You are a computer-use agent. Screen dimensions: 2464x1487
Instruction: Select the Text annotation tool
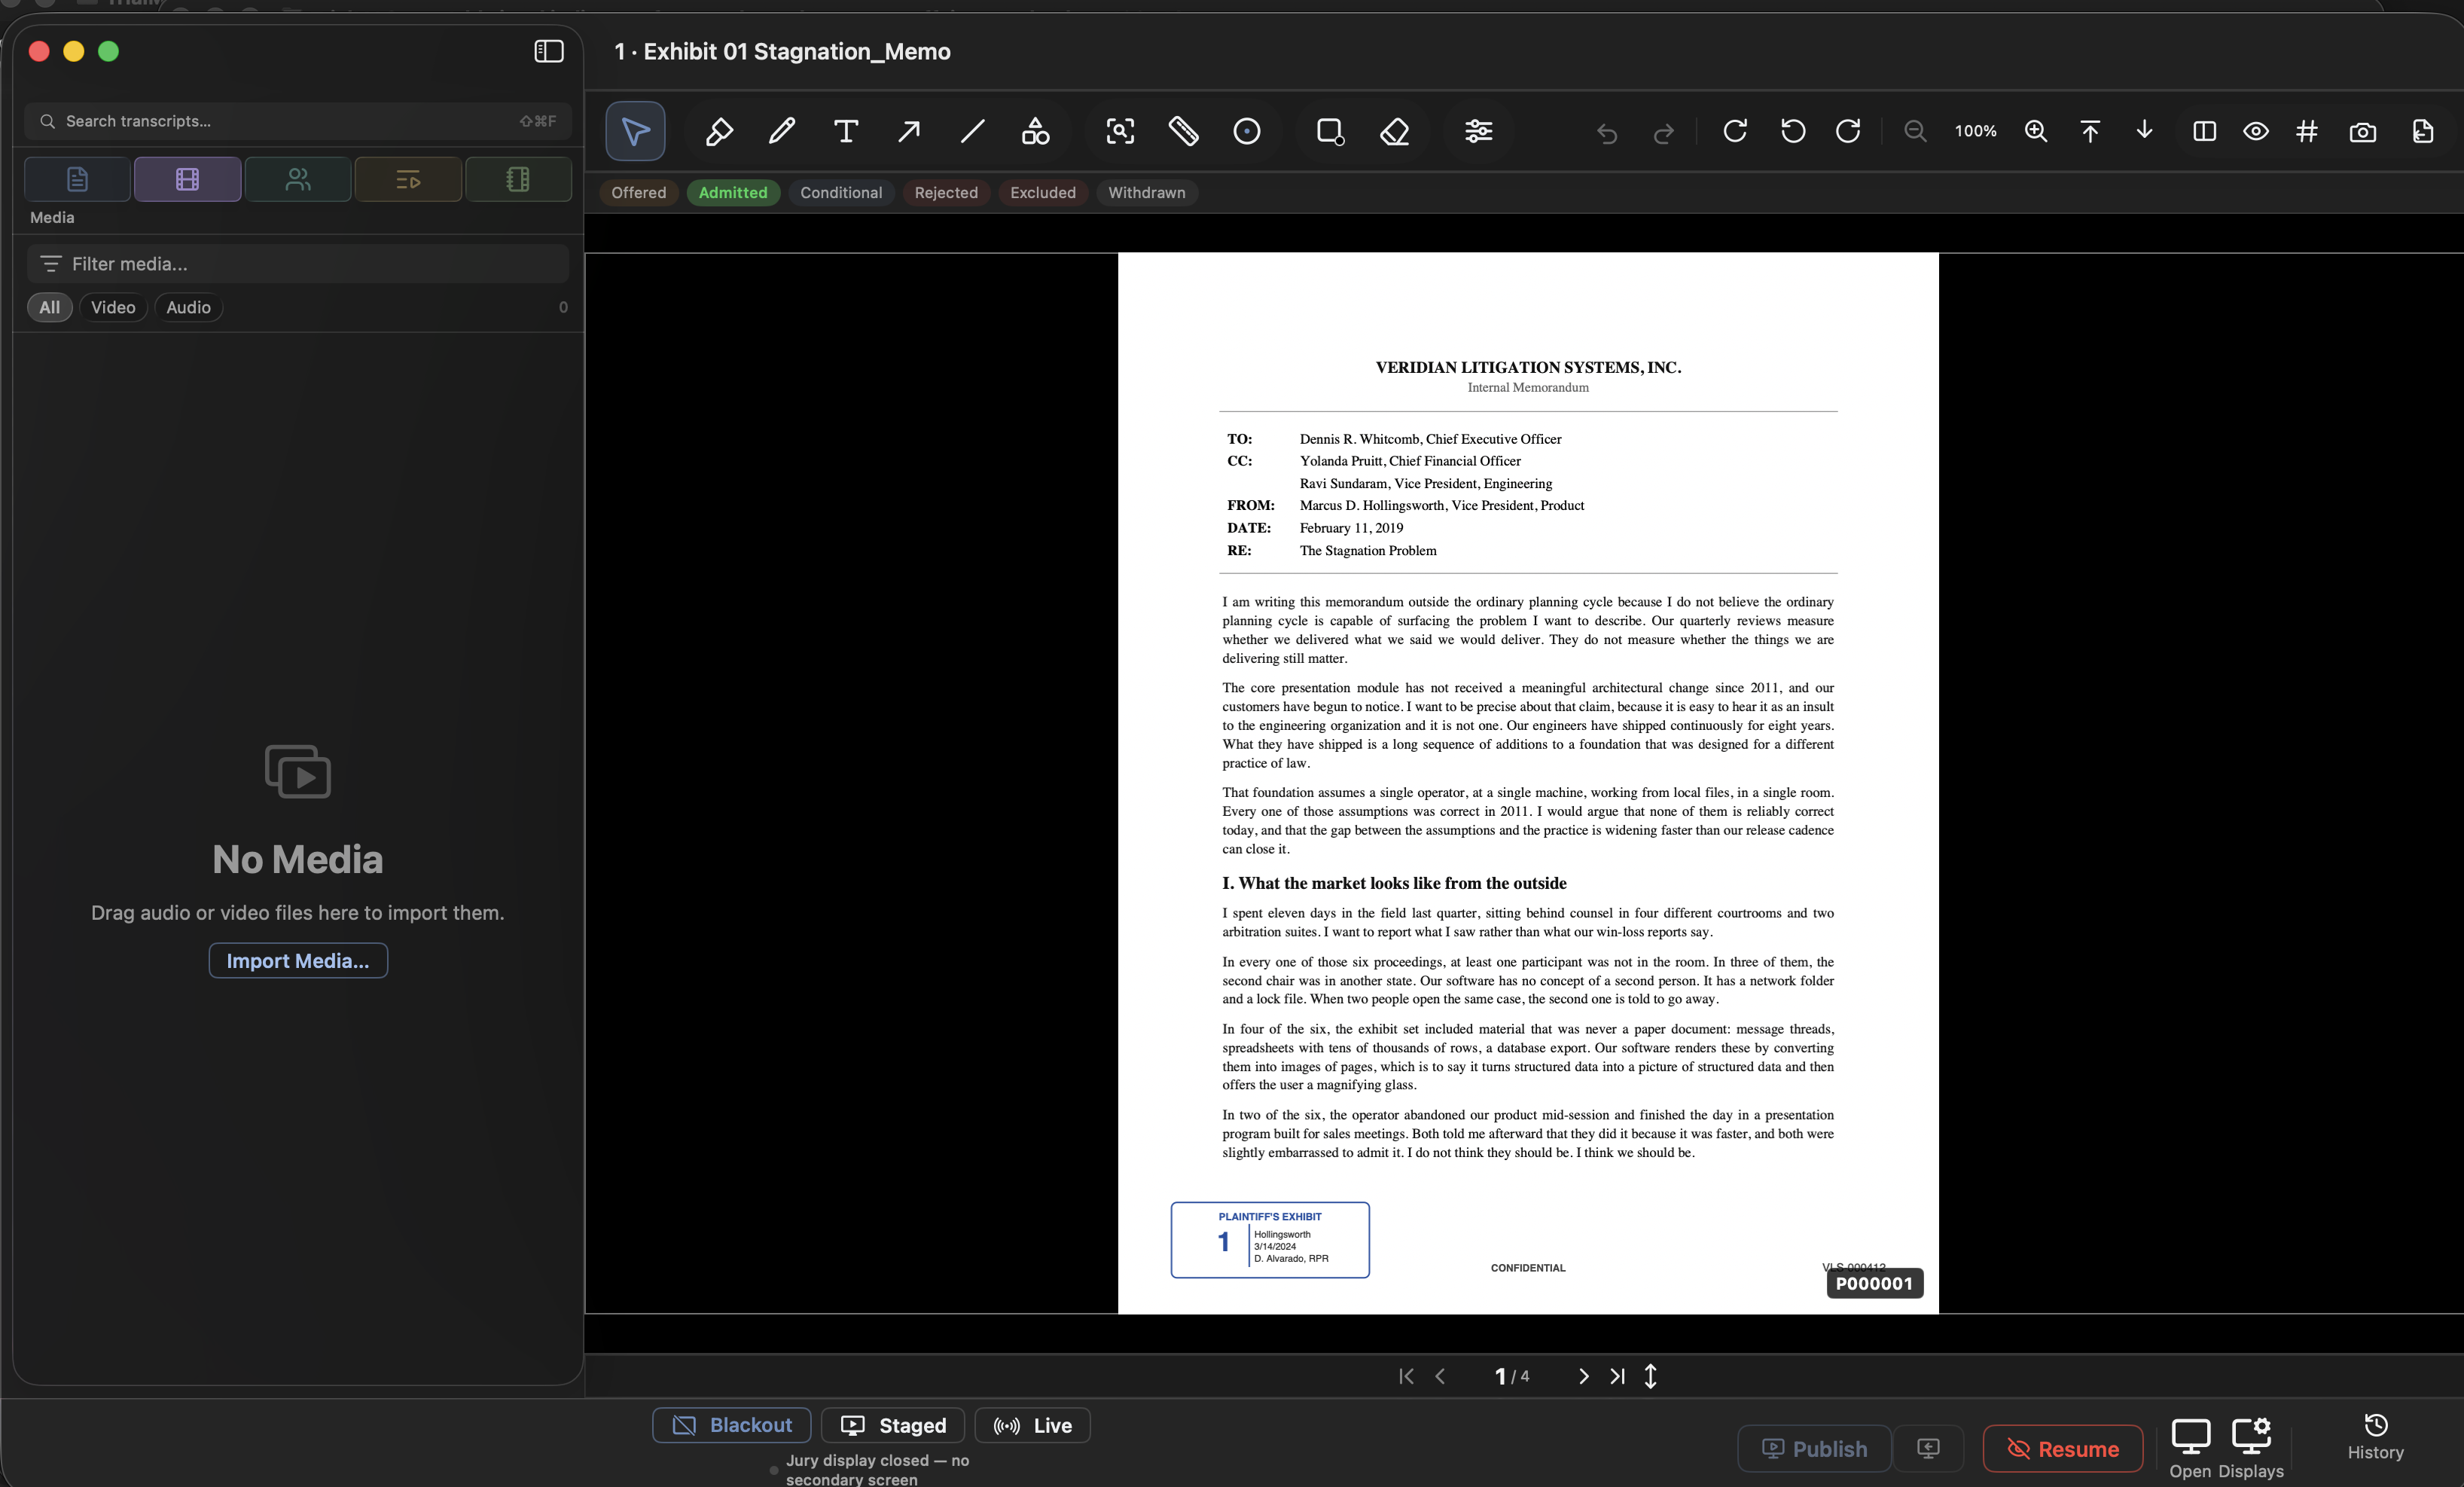pyautogui.click(x=846, y=131)
